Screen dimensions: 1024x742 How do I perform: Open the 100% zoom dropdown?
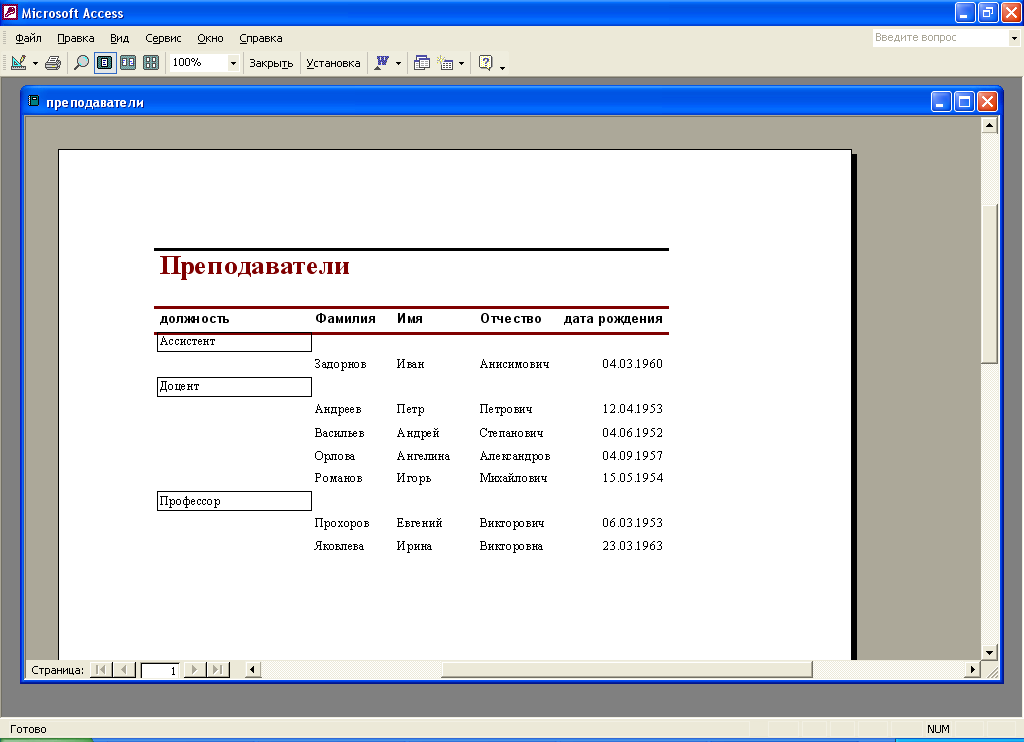click(233, 63)
